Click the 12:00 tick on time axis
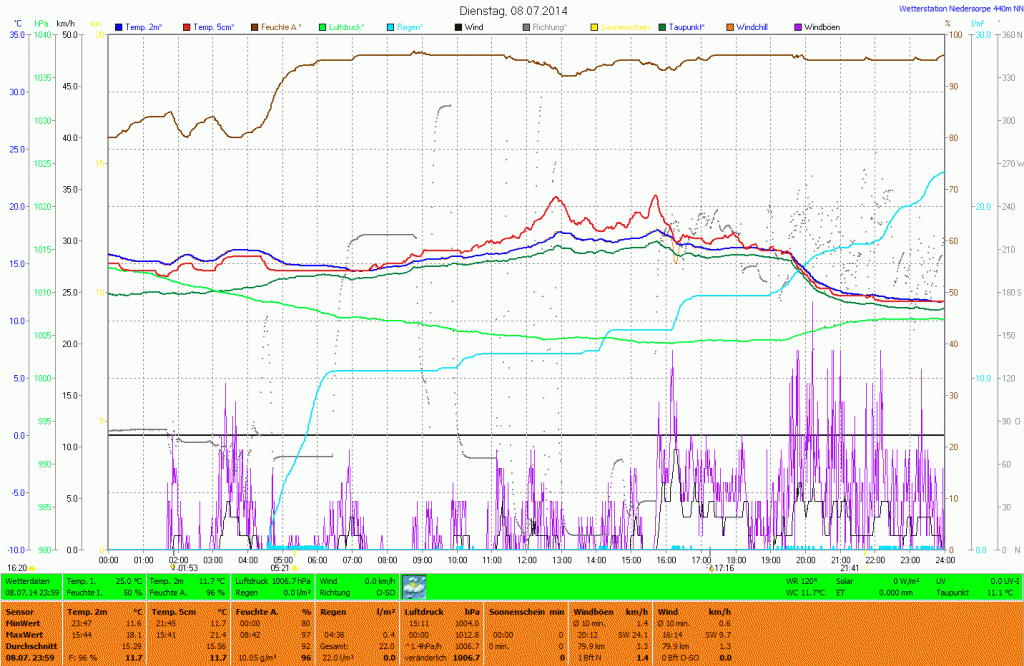Screen dimensions: 1024x666 click(527, 559)
